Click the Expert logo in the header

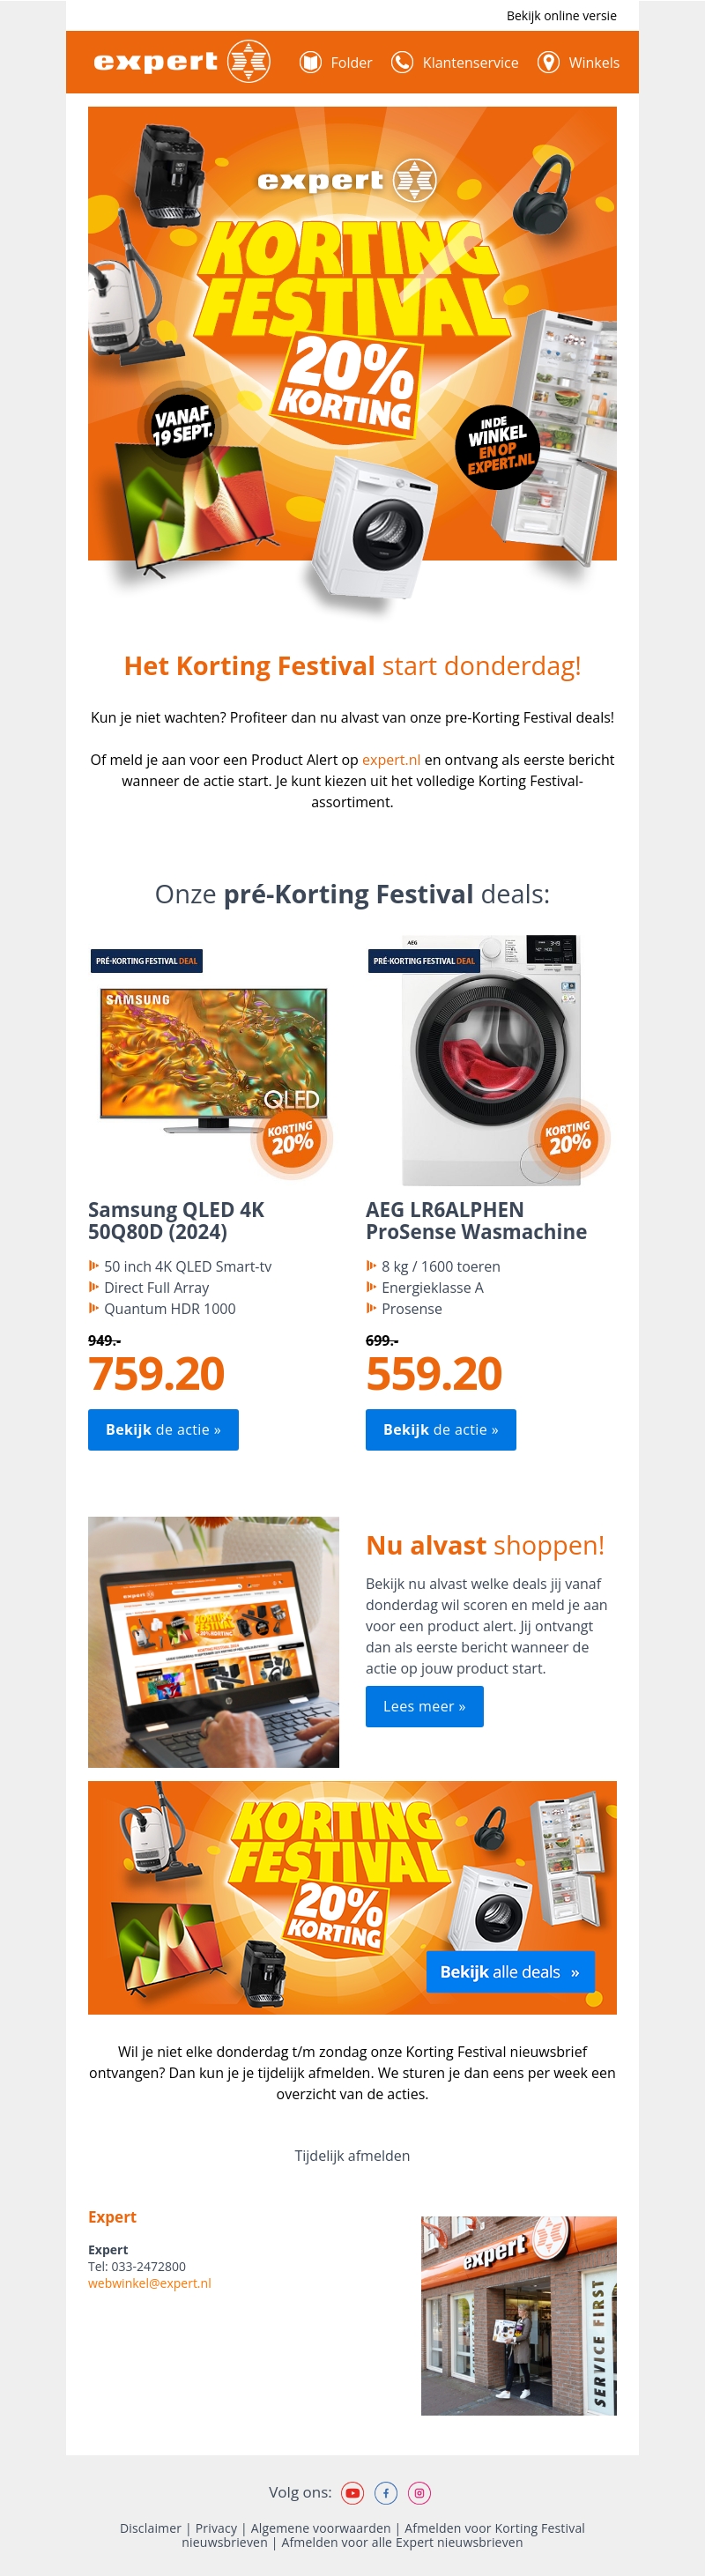pos(181,62)
